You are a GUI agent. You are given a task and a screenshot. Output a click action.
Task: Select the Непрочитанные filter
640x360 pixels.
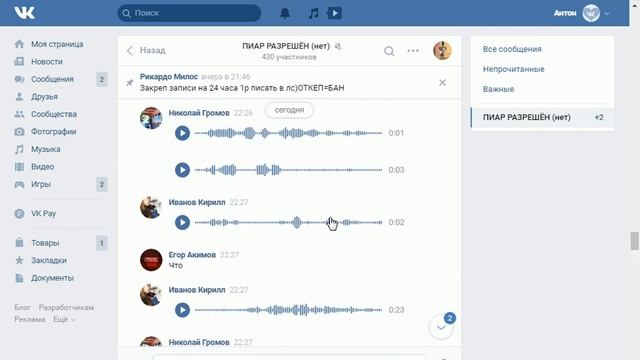click(513, 69)
